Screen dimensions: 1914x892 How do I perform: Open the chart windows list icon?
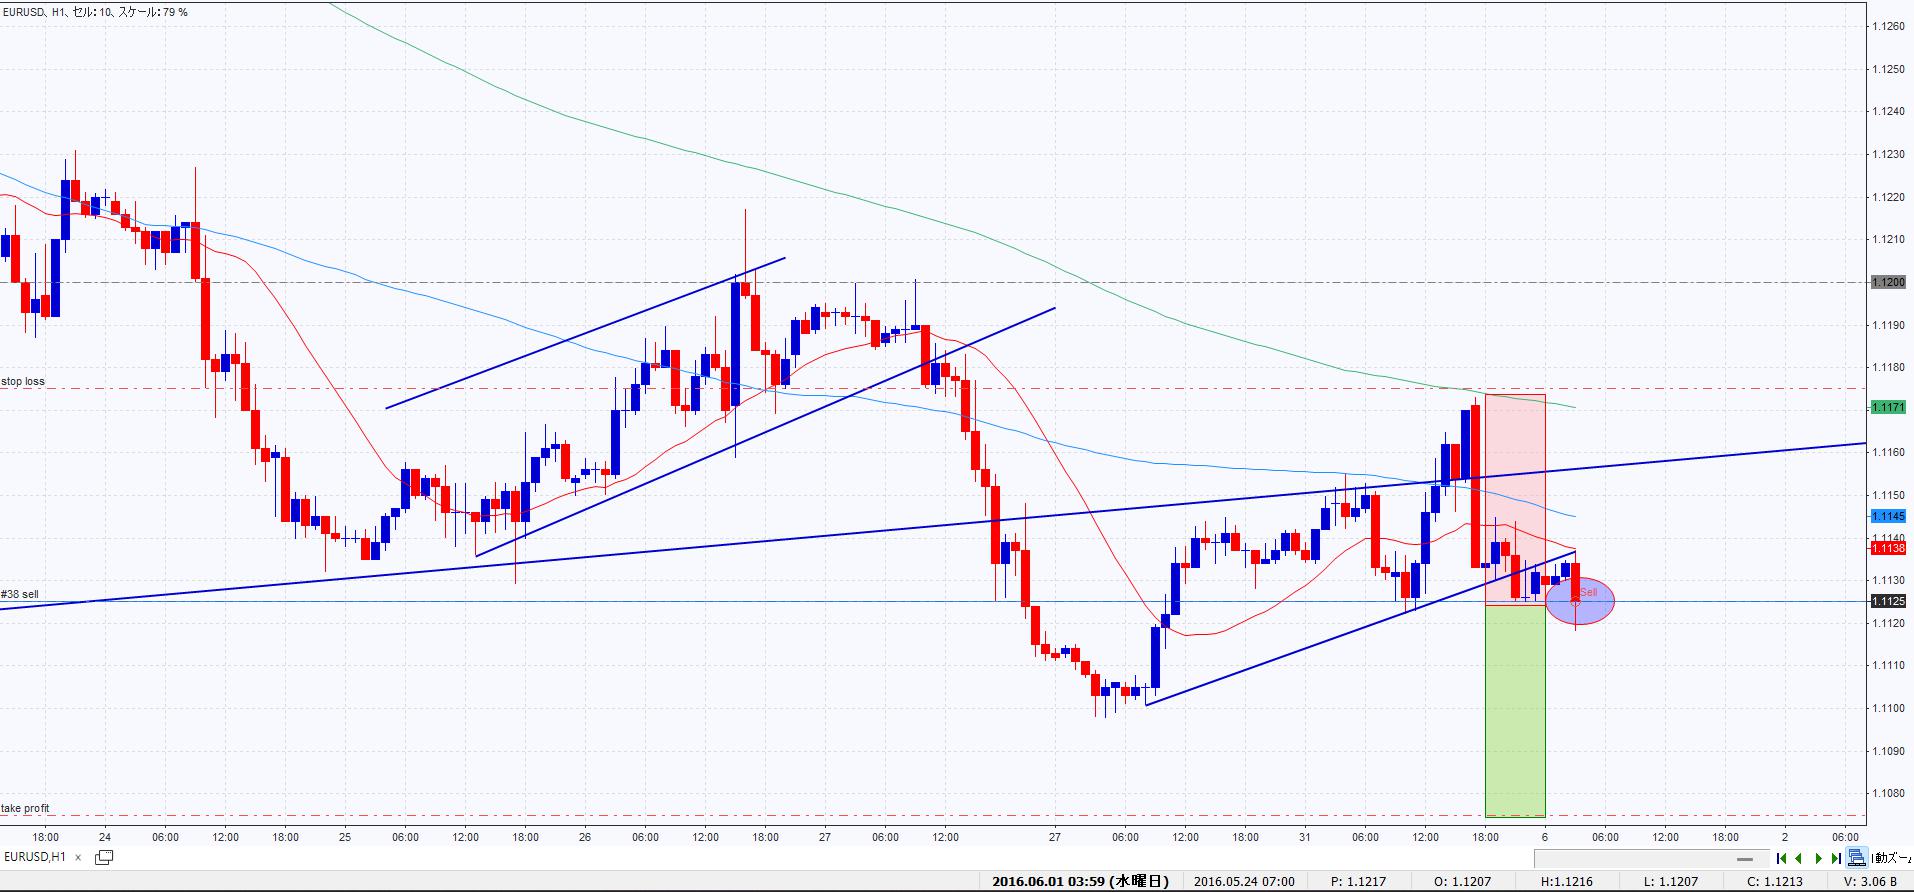(104, 857)
